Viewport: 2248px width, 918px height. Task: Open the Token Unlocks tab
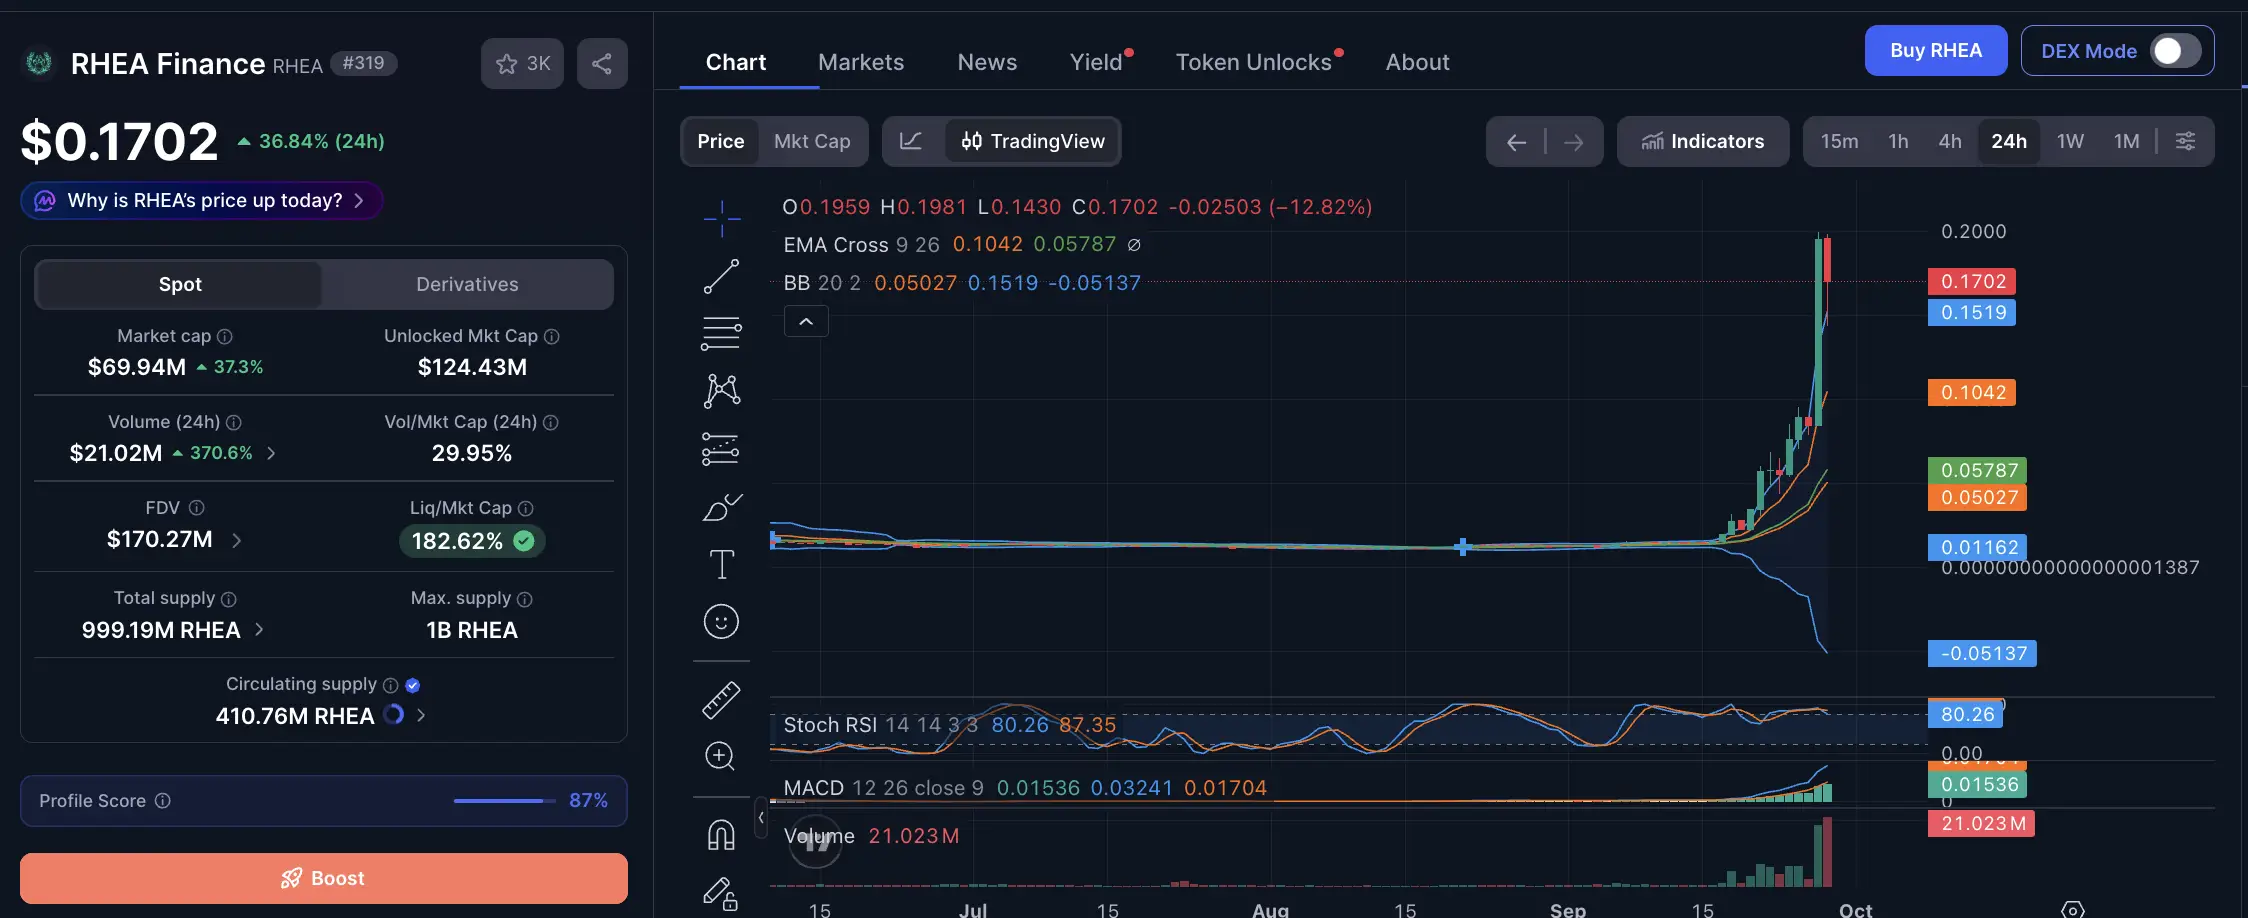(x=1254, y=62)
